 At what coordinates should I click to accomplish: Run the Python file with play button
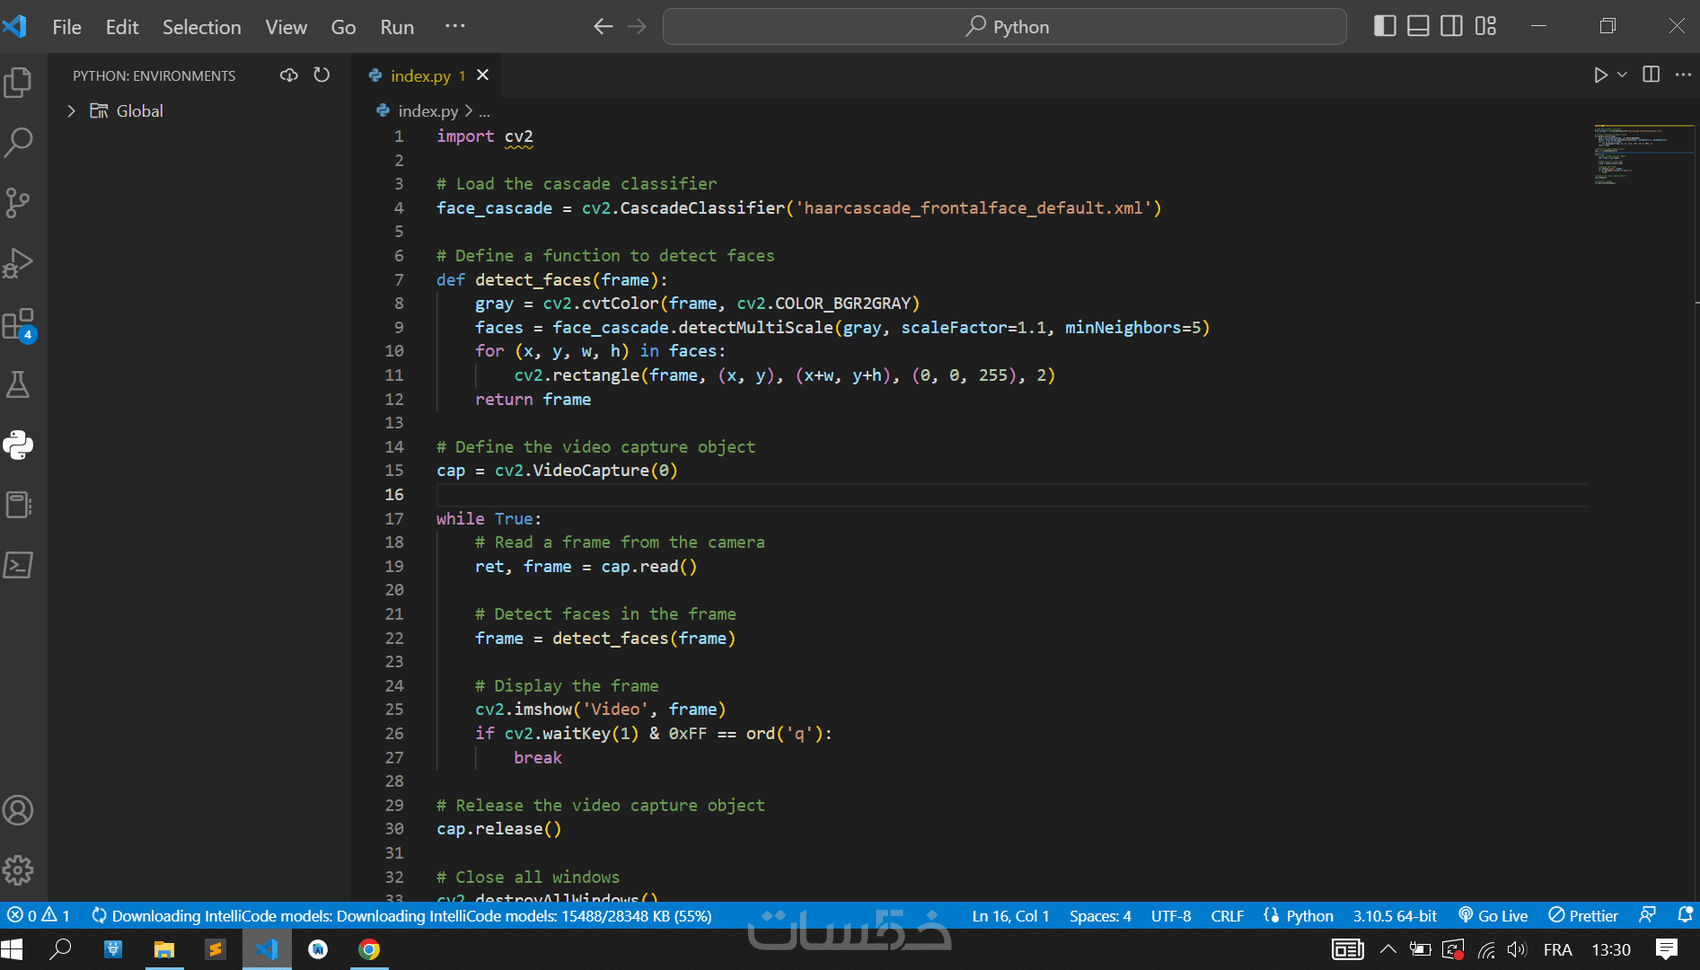1600,75
